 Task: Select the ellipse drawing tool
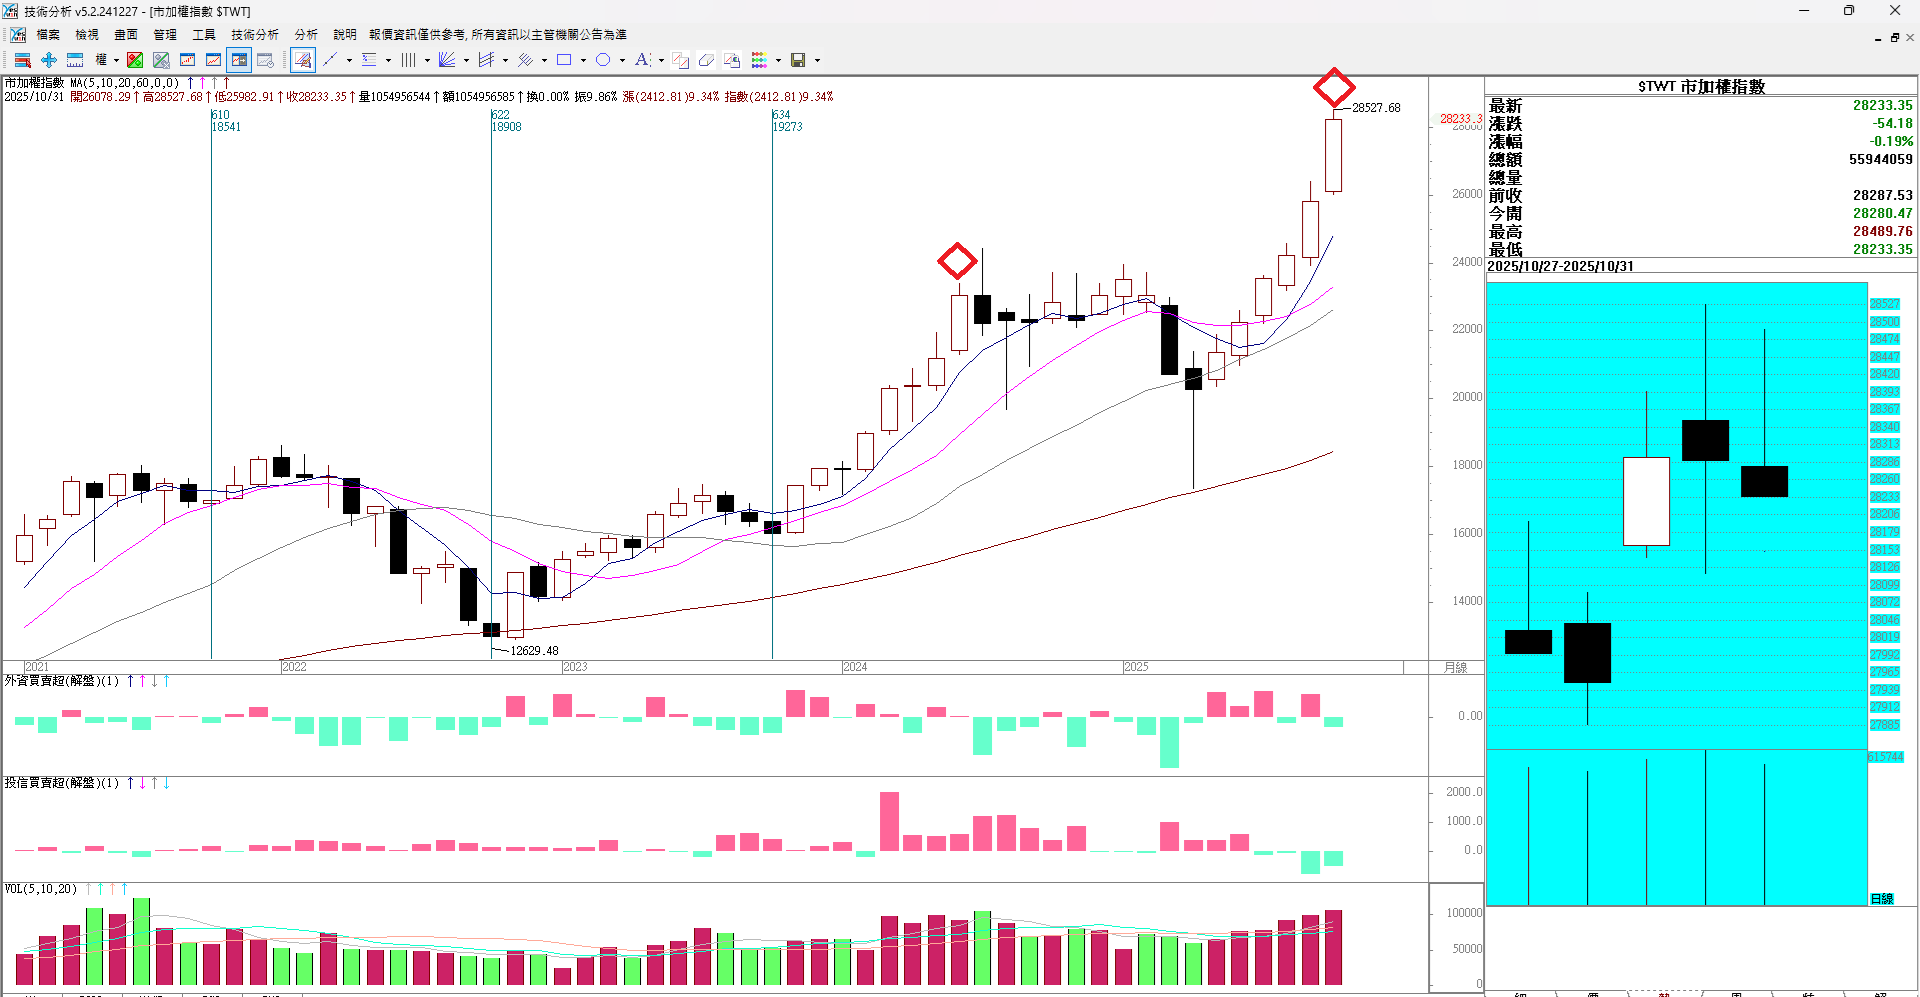pyautogui.click(x=603, y=60)
